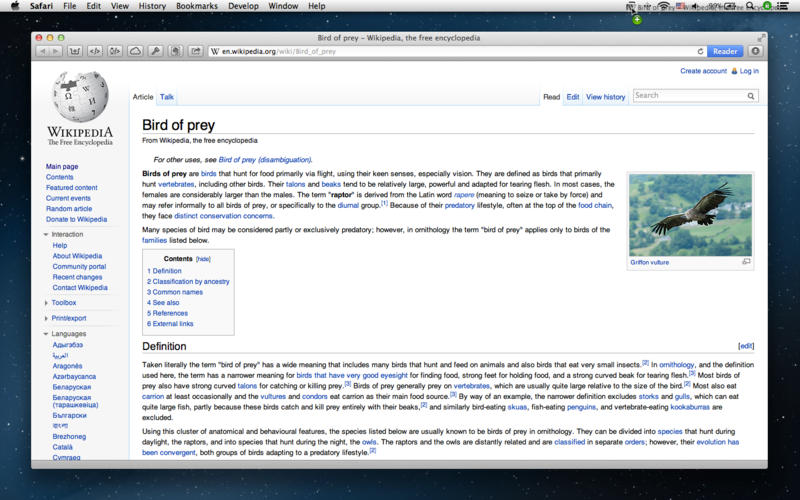Select the Read tab

[552, 97]
